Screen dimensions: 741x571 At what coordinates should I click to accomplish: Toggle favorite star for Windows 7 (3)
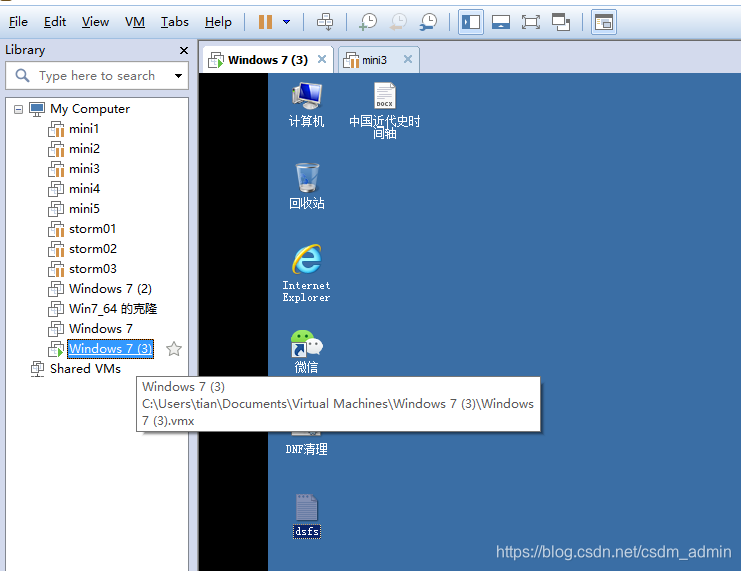[x=174, y=349]
